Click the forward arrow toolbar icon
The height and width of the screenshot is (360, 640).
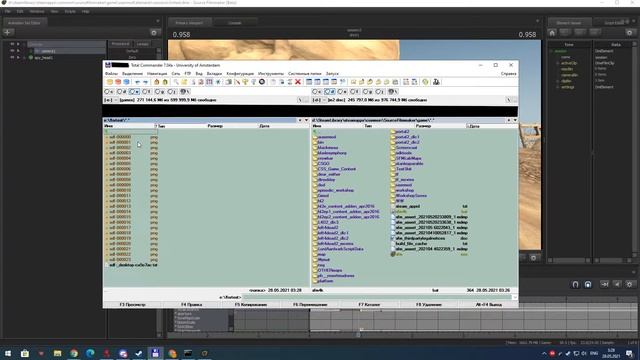tap(145, 82)
